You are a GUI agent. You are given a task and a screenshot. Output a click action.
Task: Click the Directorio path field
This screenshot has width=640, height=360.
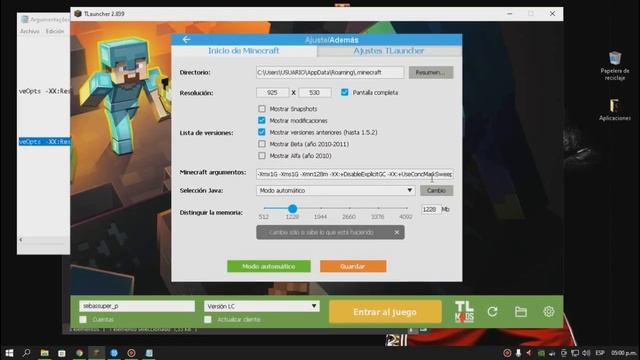click(x=330, y=73)
